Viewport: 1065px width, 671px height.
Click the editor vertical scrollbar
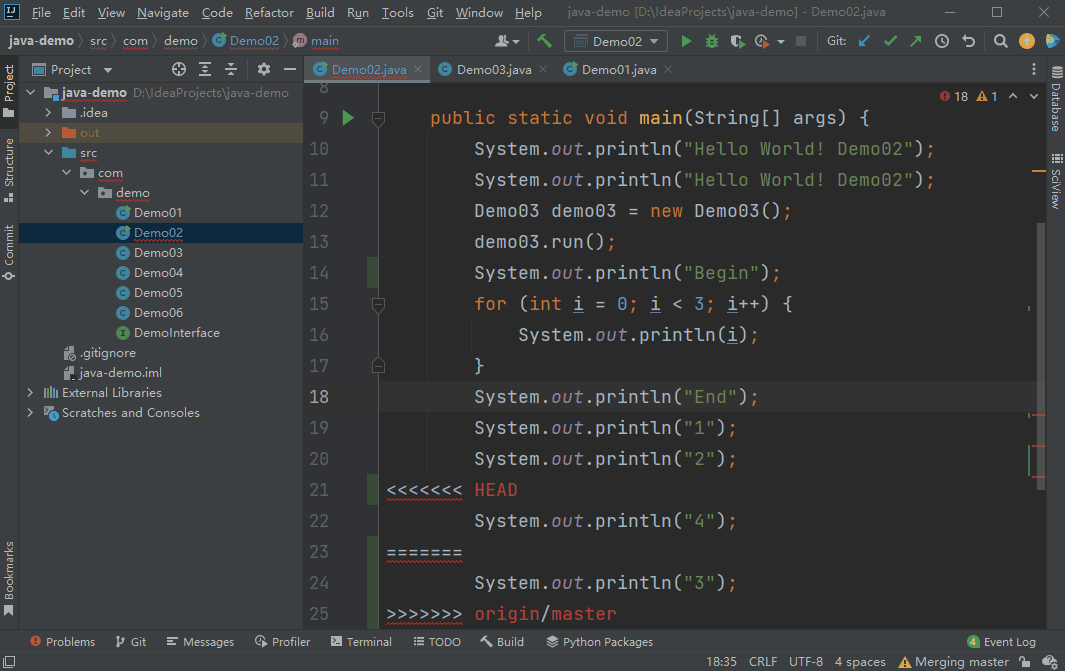[x=1040, y=350]
